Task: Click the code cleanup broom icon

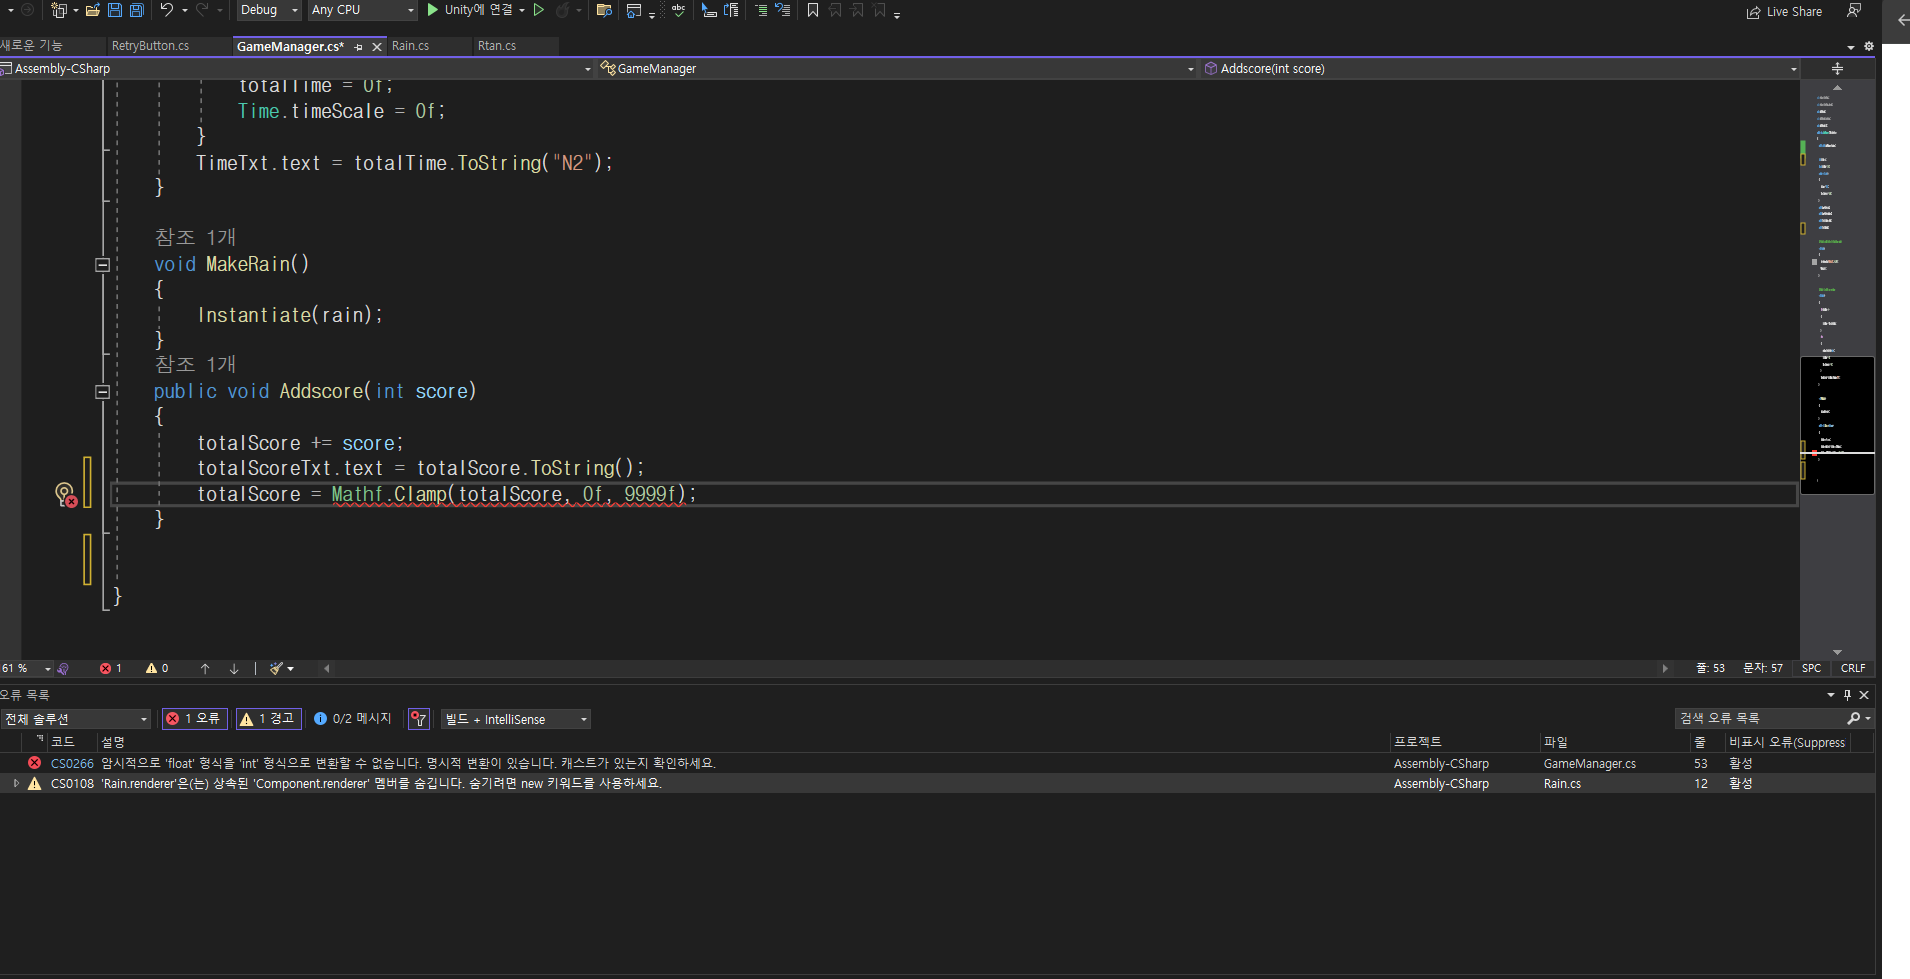Action: (x=277, y=669)
